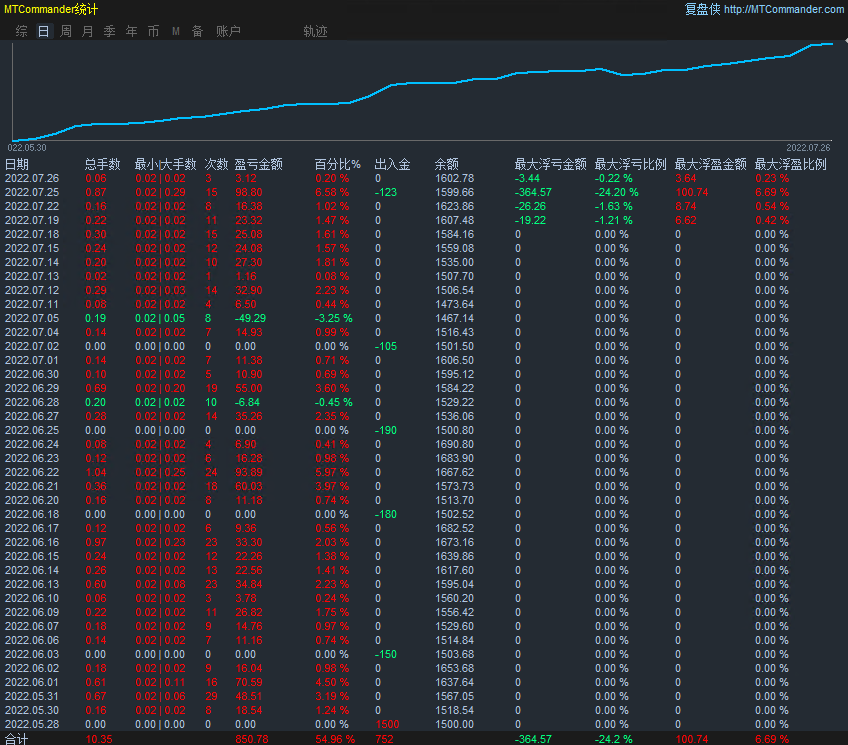Click the end of the equity curve
This screenshot has height=745, width=848.
pyautogui.click(x=831, y=44)
